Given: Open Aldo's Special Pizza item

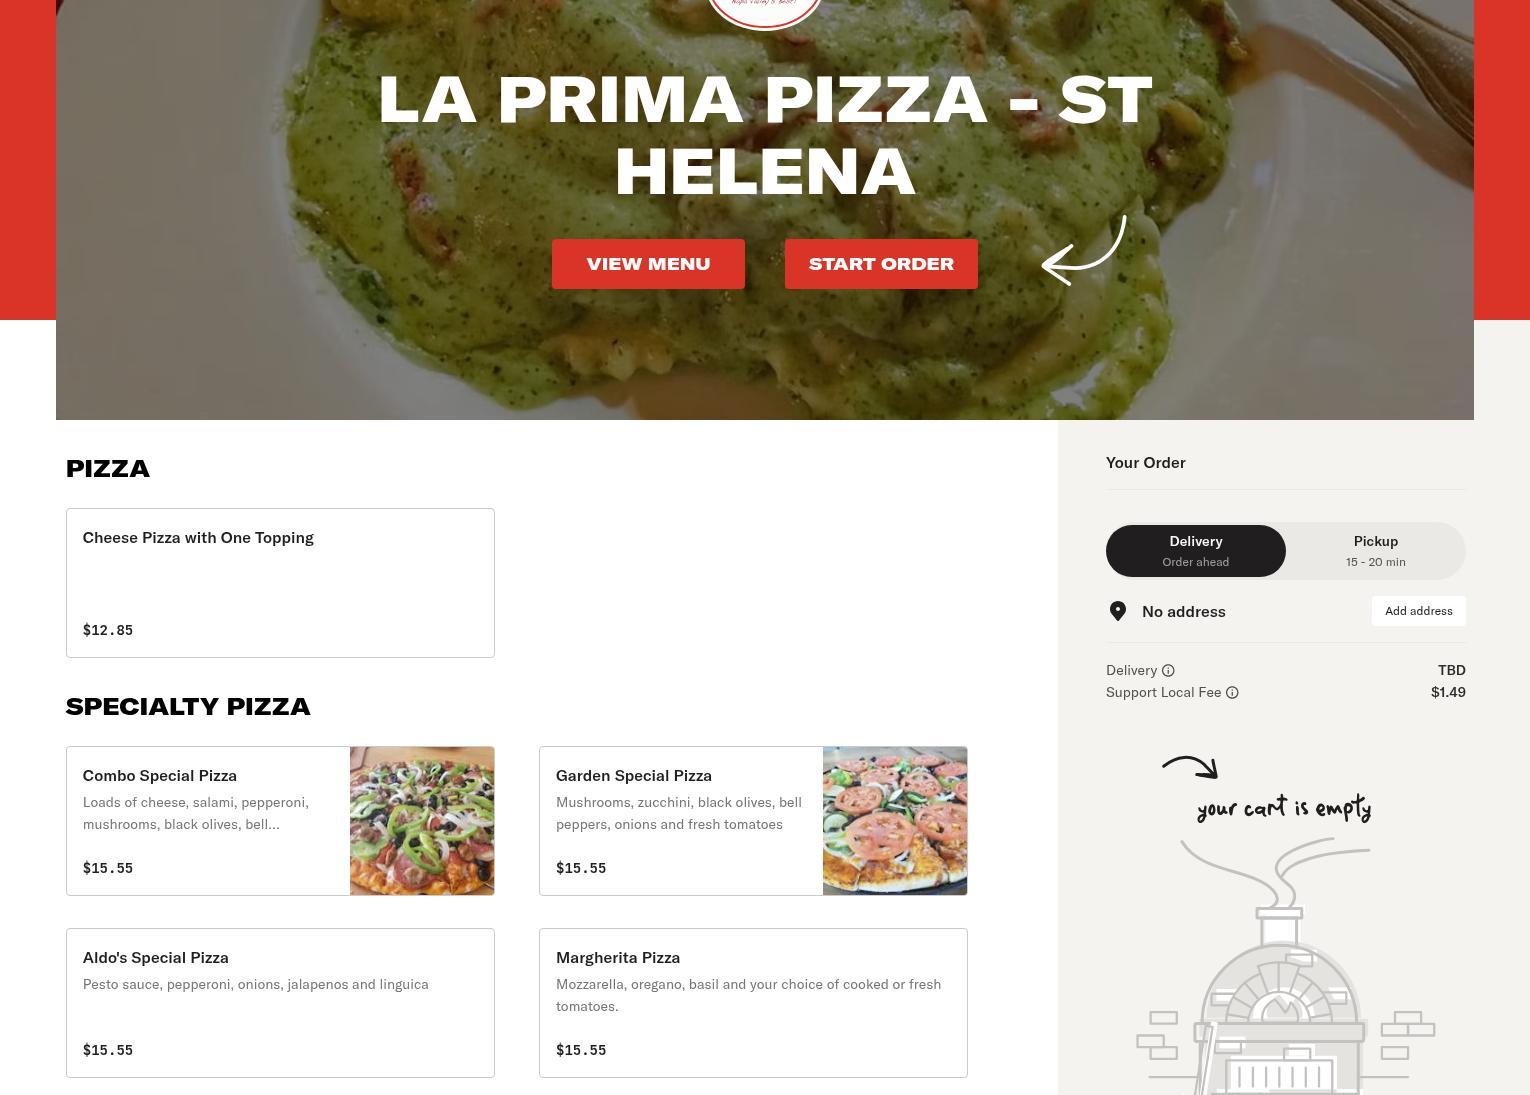Looking at the screenshot, I should [280, 1003].
